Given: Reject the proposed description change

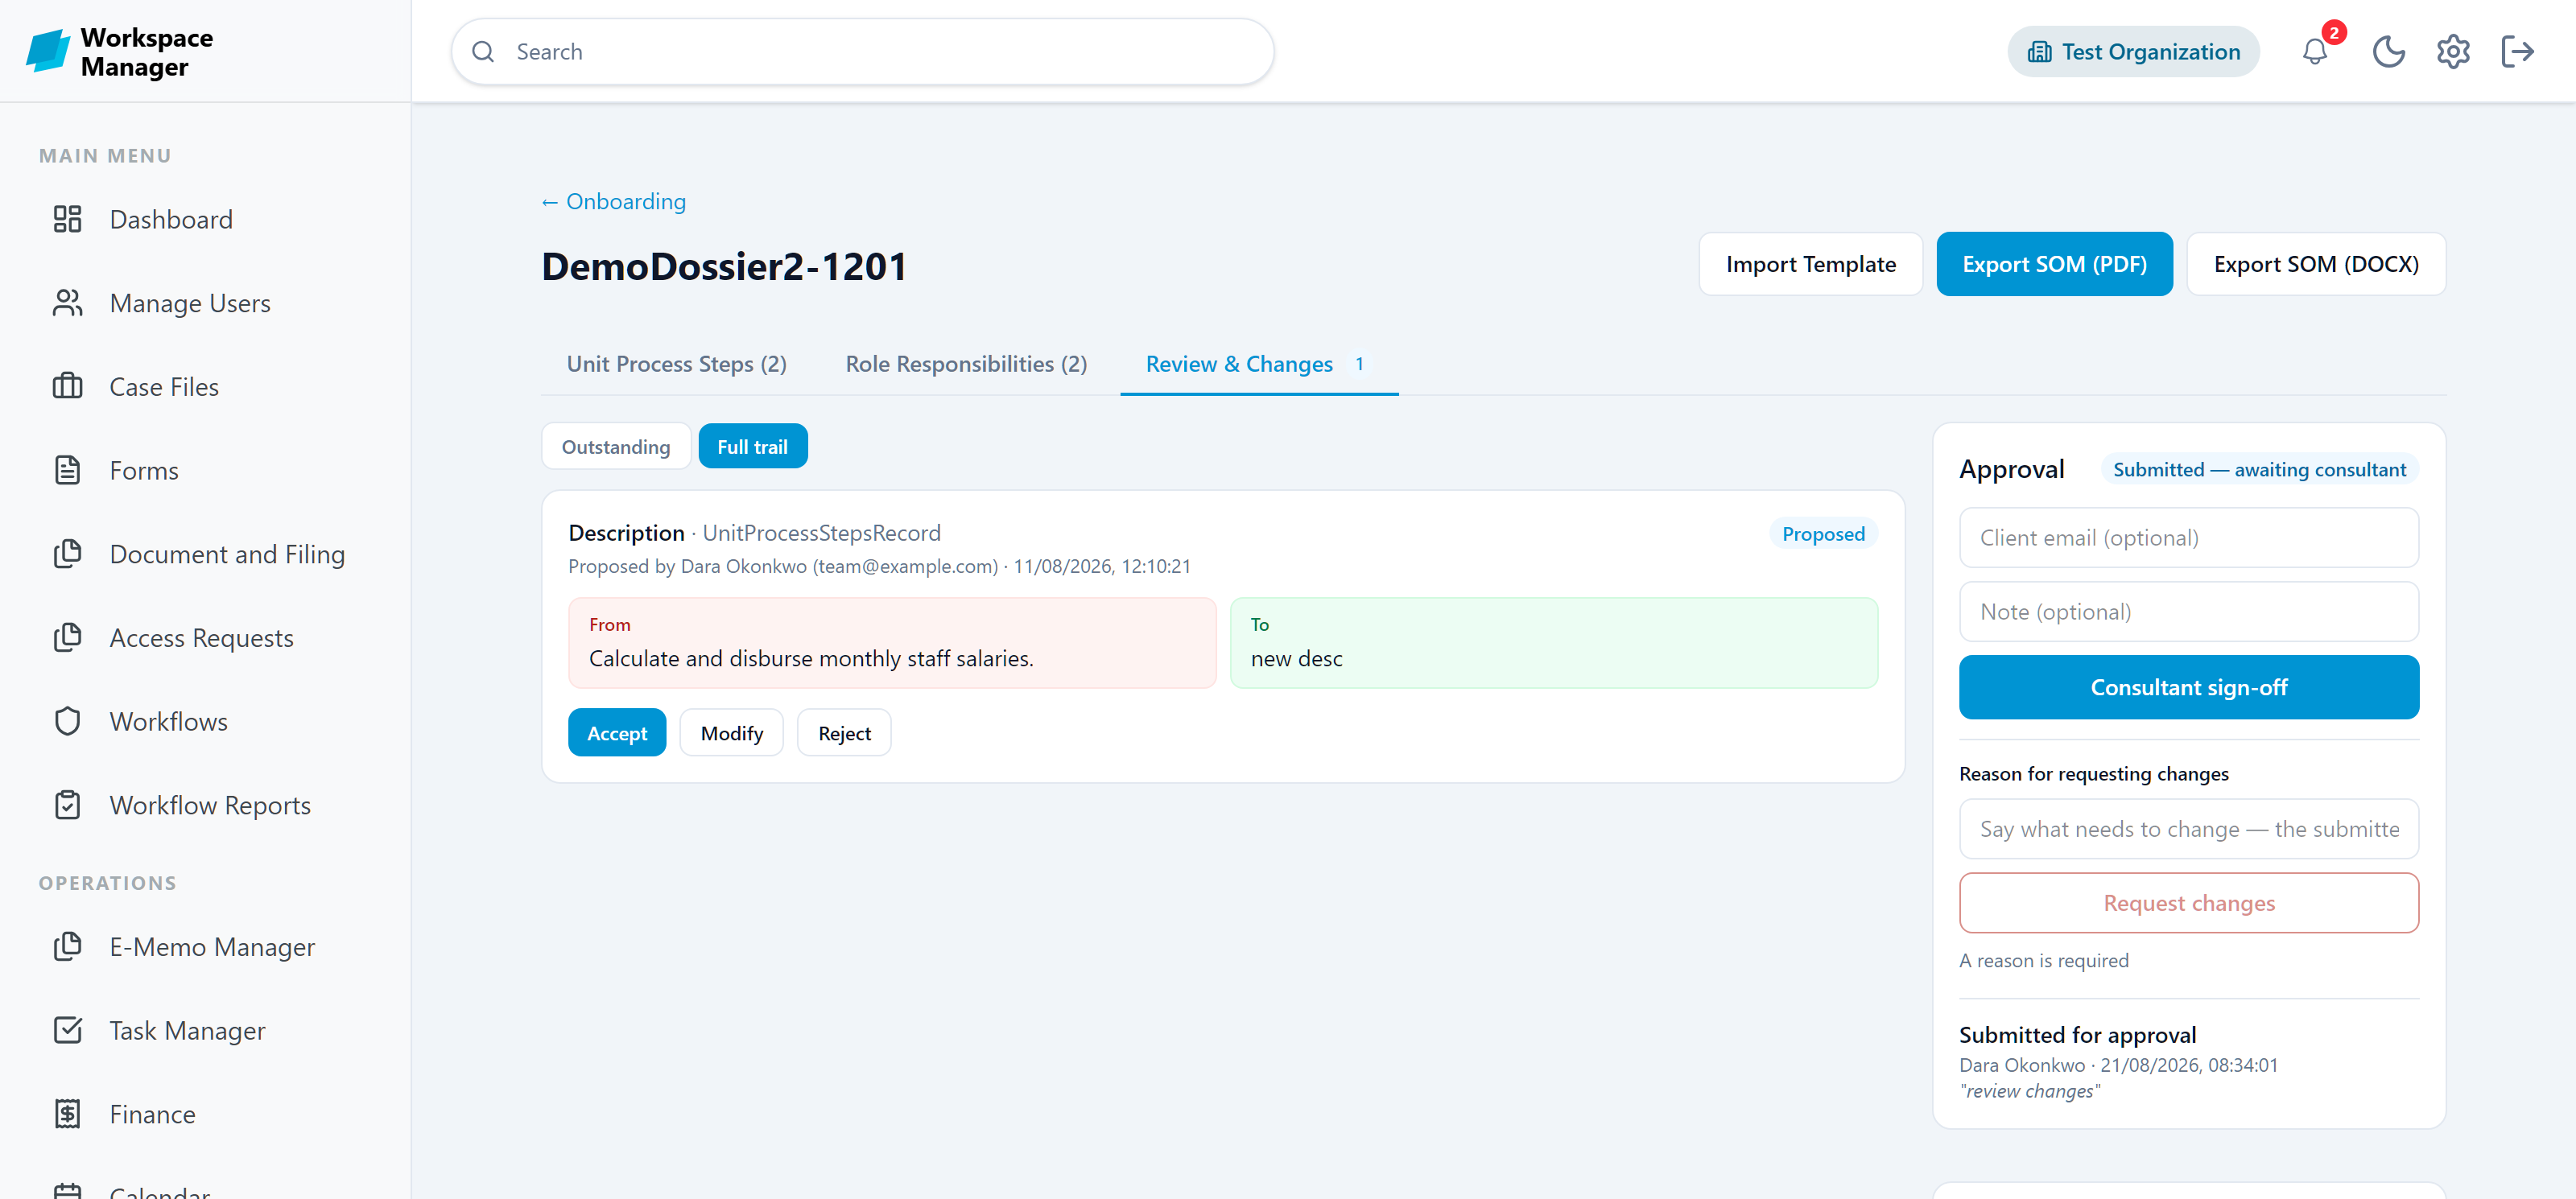Looking at the screenshot, I should click(x=844, y=733).
